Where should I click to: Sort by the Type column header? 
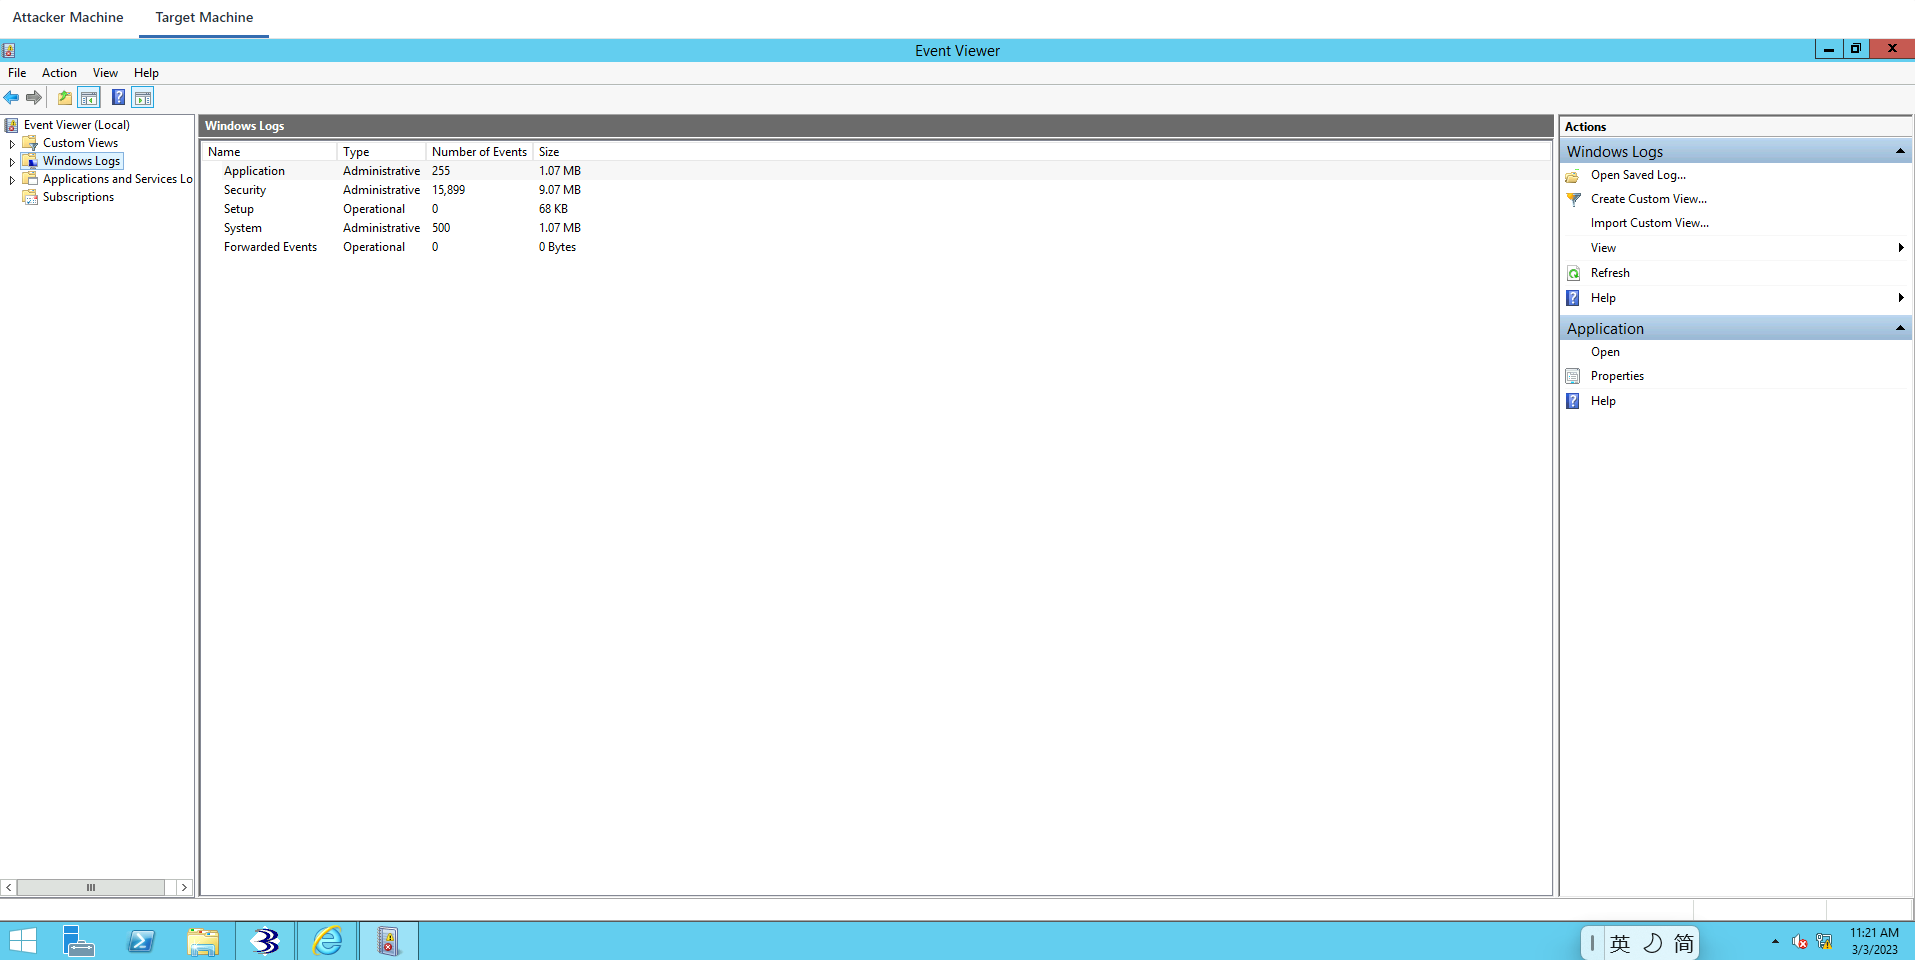coord(381,152)
